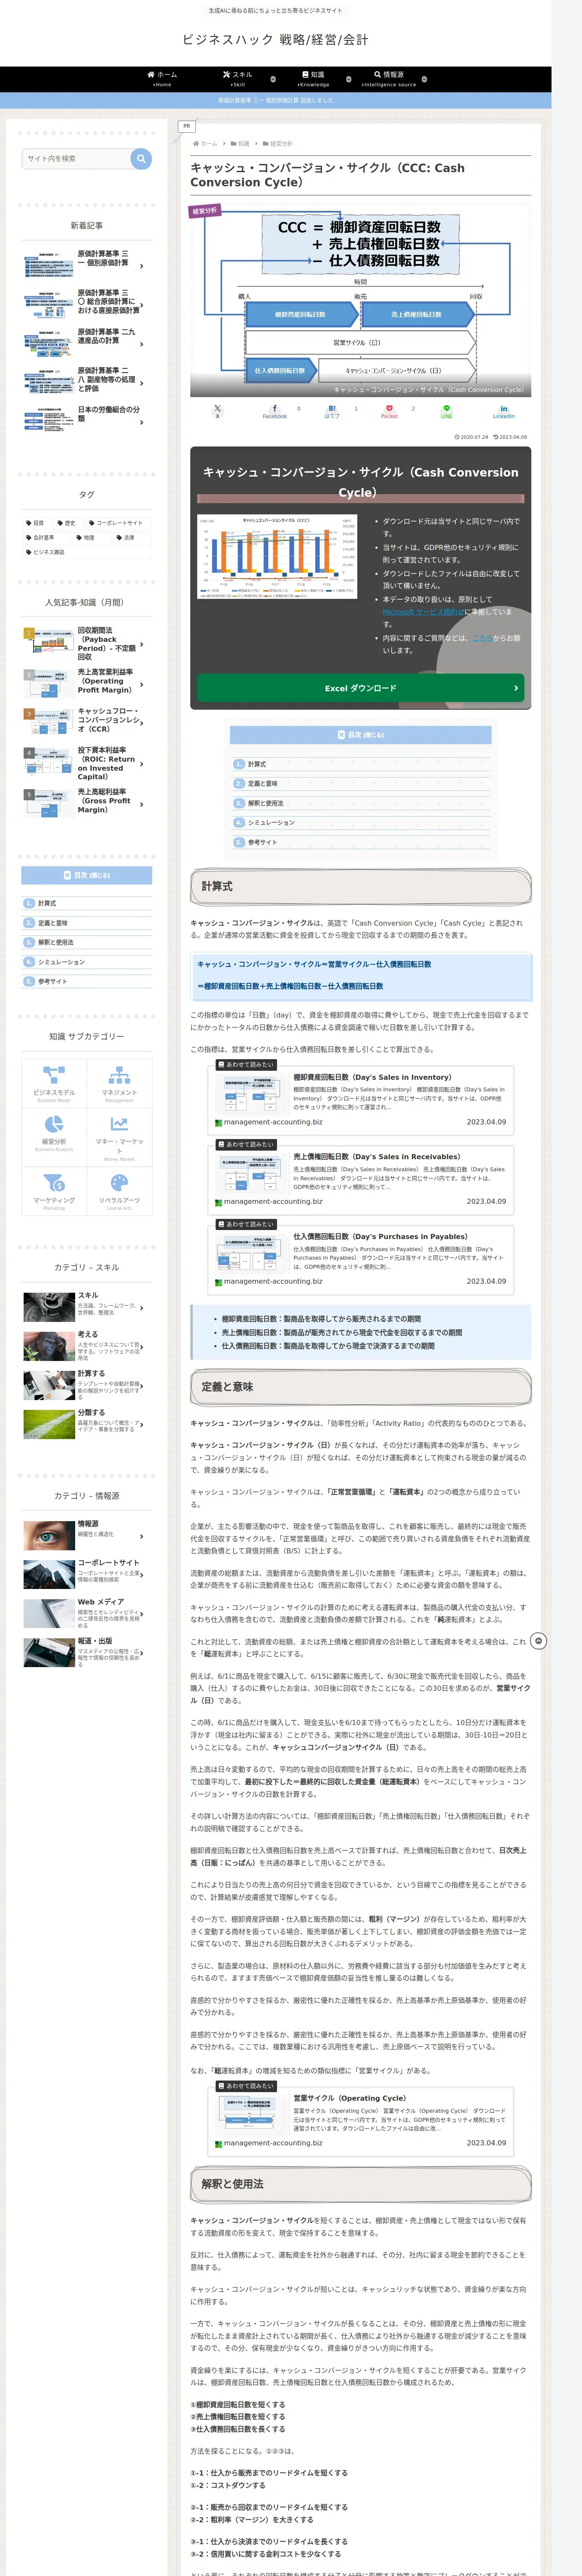
Task: Click the blue magnifier search button
Action: [x=141, y=159]
